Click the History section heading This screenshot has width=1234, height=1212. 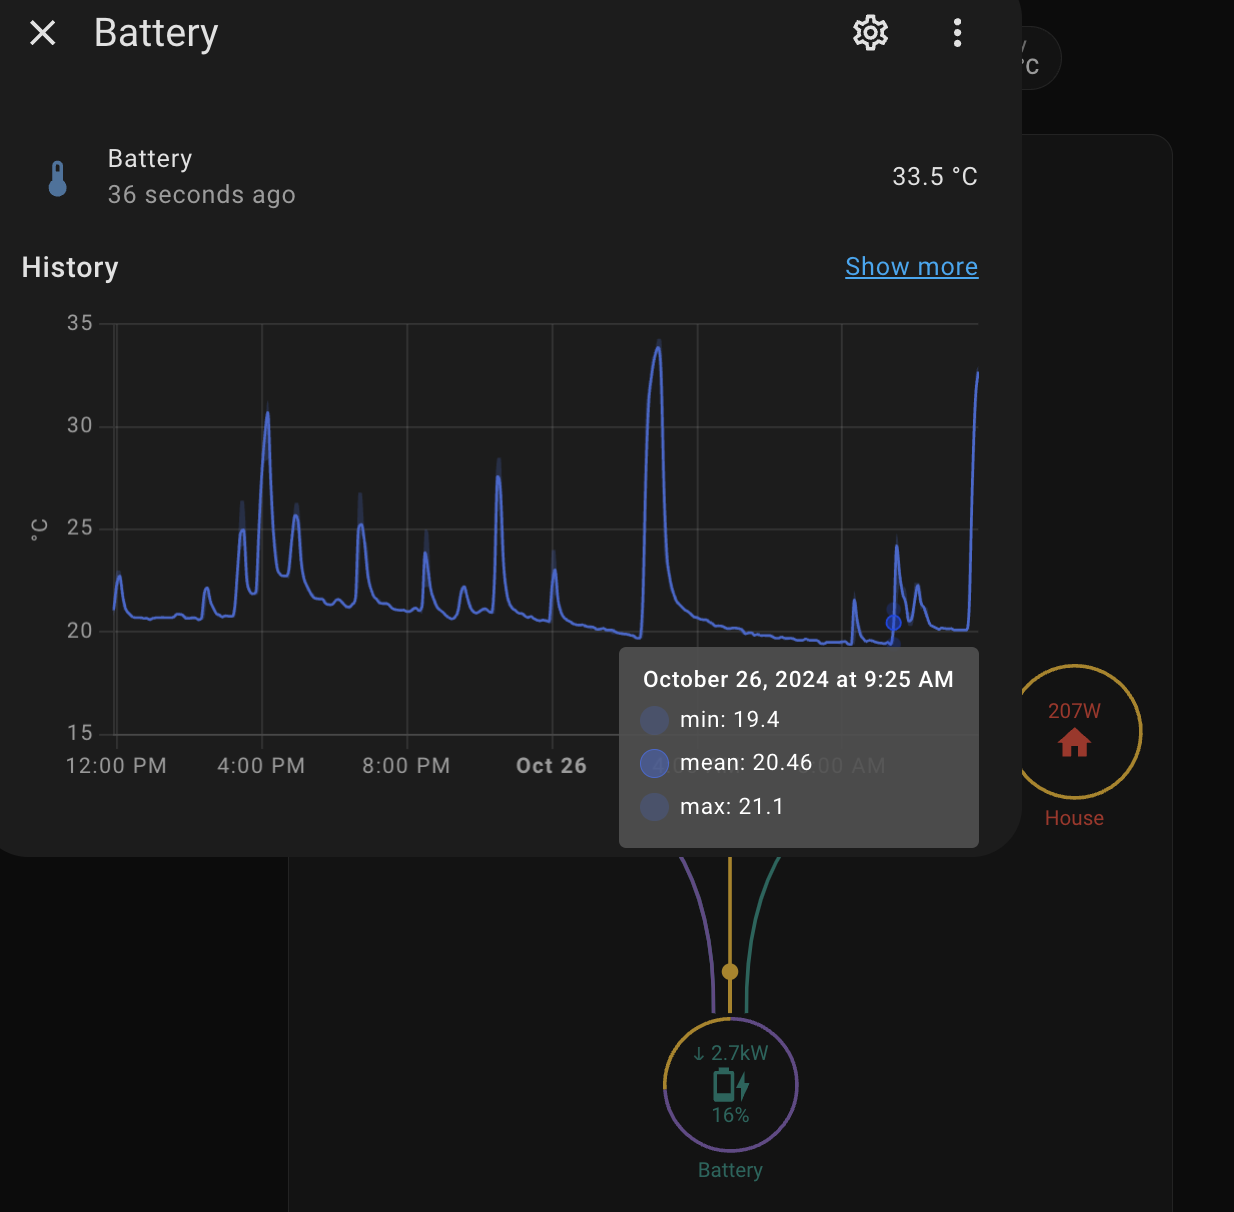click(70, 268)
